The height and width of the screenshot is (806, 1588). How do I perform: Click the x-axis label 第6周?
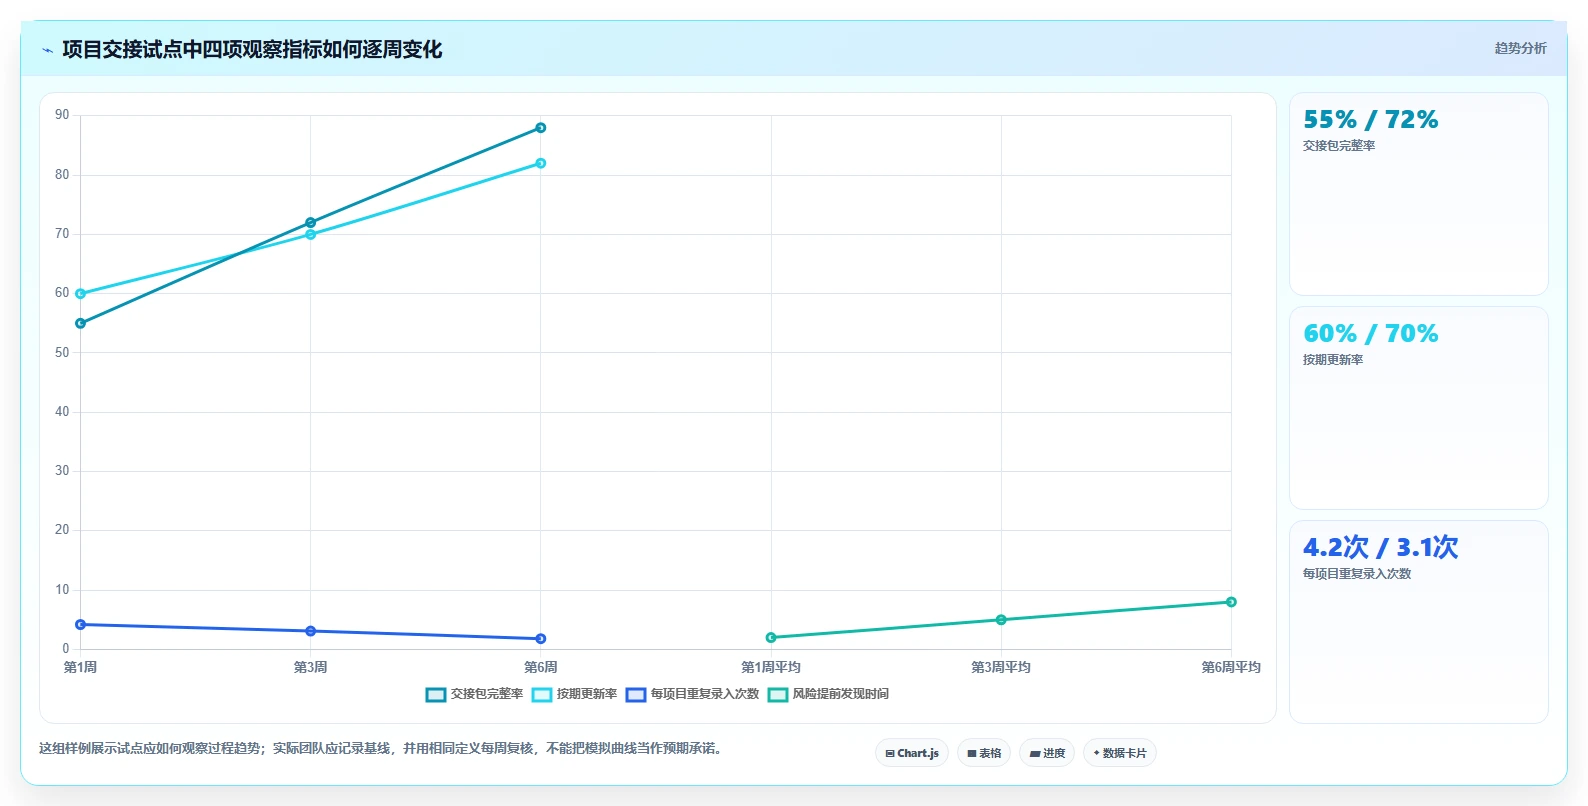pos(541,667)
